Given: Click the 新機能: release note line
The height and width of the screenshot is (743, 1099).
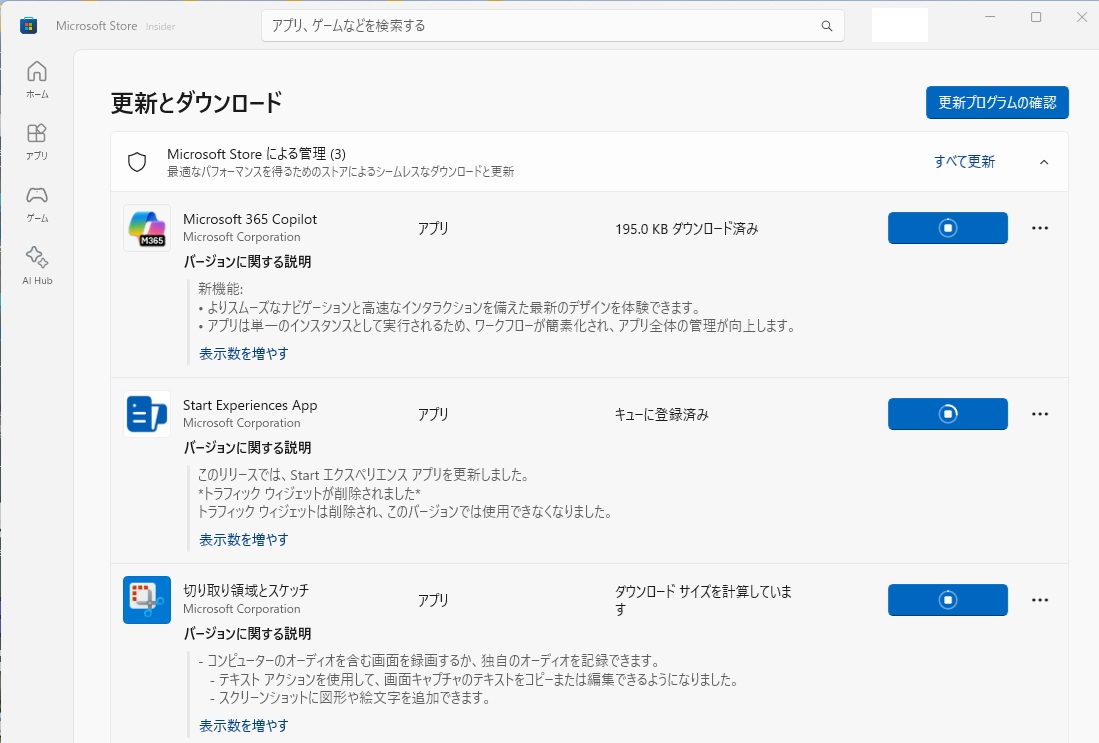Looking at the screenshot, I should tap(220, 289).
